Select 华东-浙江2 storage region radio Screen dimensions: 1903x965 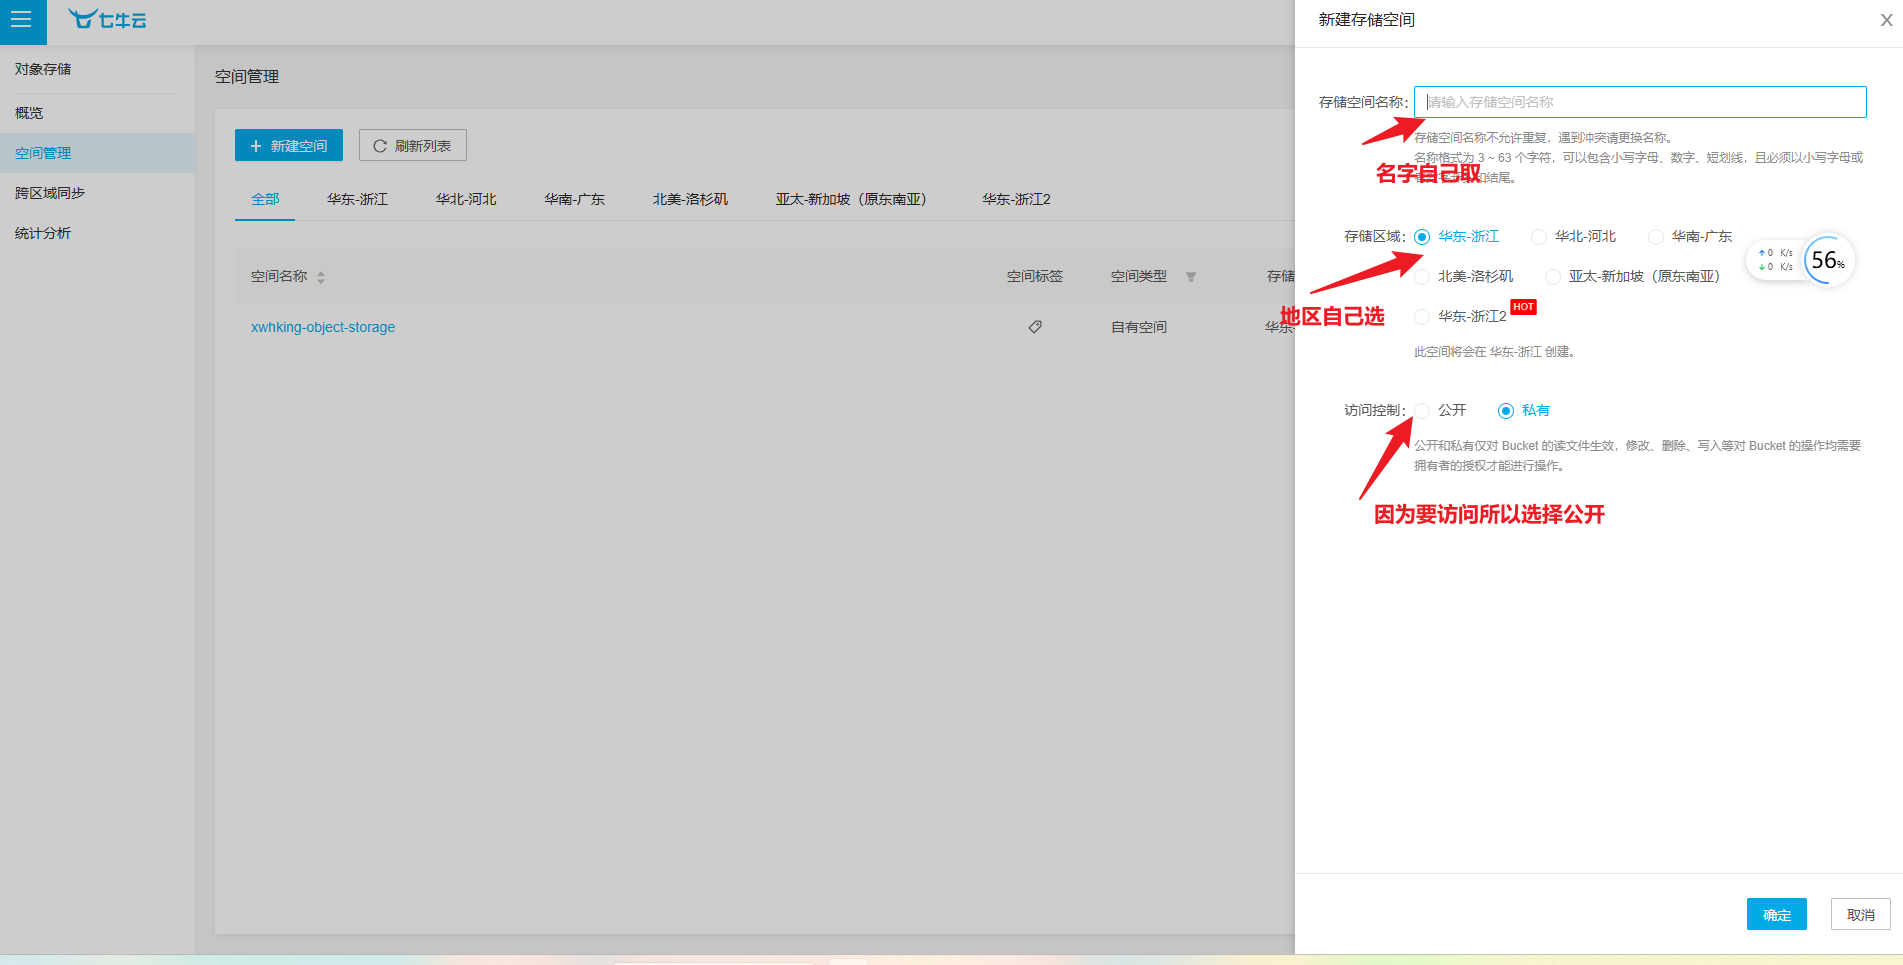(x=1422, y=317)
